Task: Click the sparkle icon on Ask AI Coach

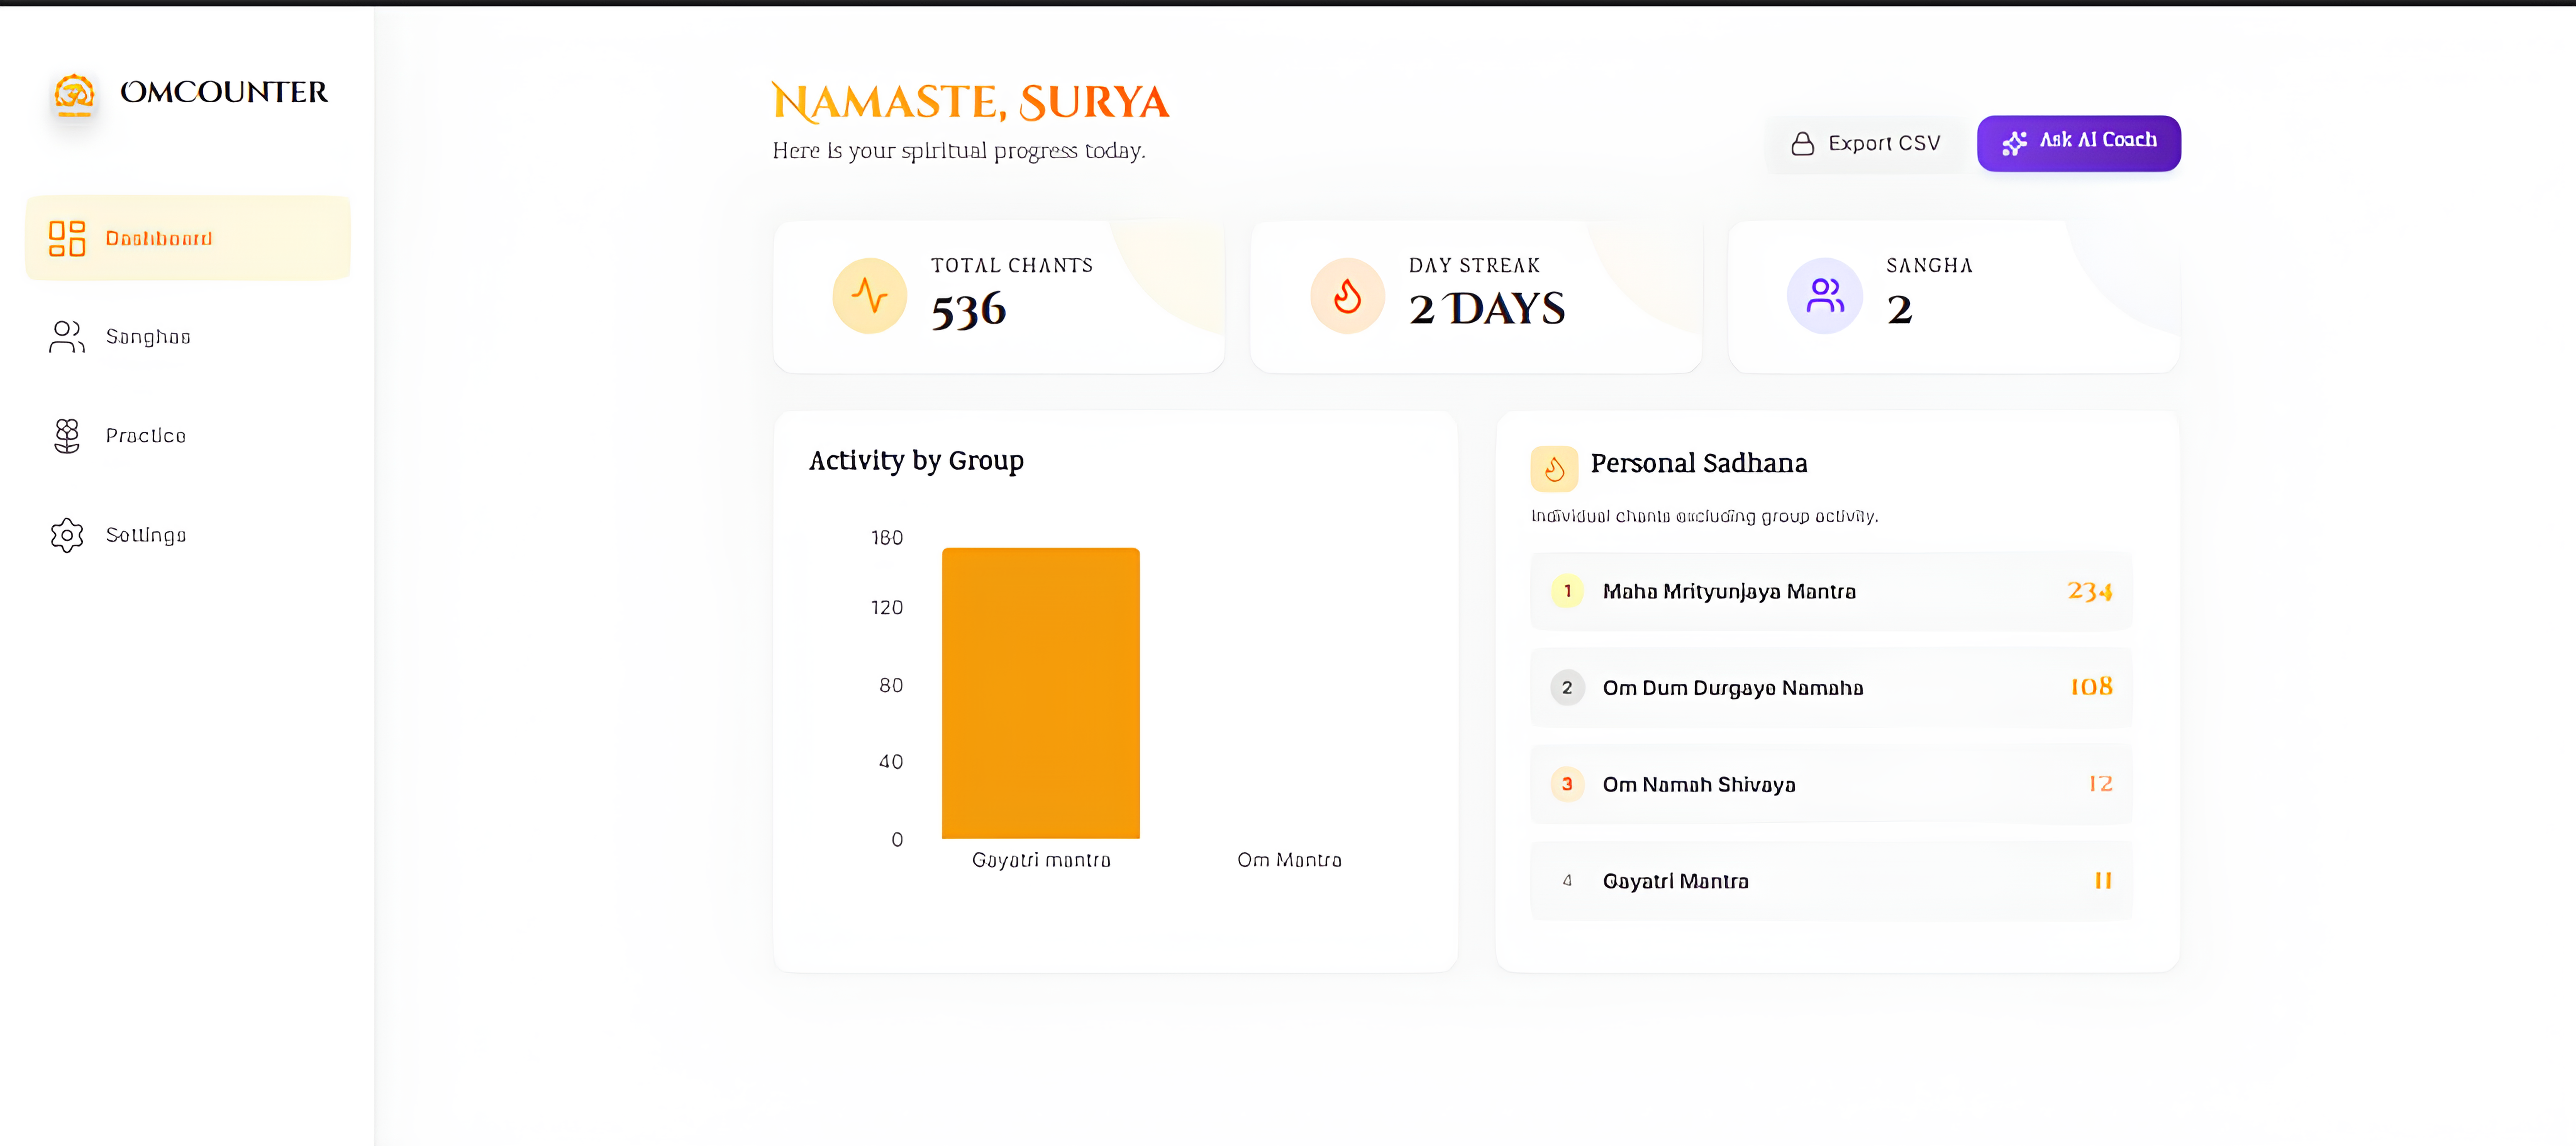Action: click(2013, 143)
